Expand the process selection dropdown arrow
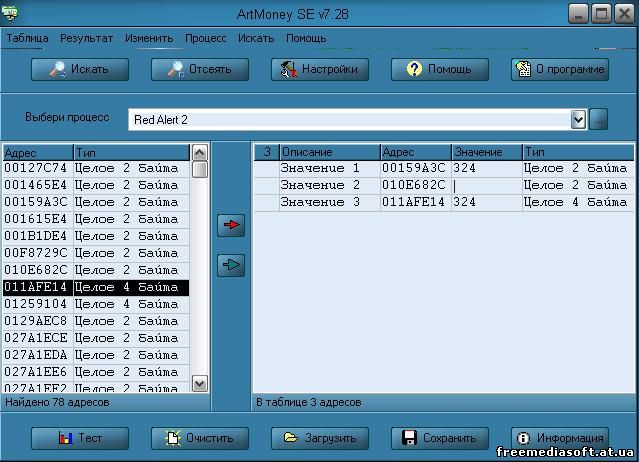Image resolution: width=639 pixels, height=462 pixels. (x=578, y=120)
